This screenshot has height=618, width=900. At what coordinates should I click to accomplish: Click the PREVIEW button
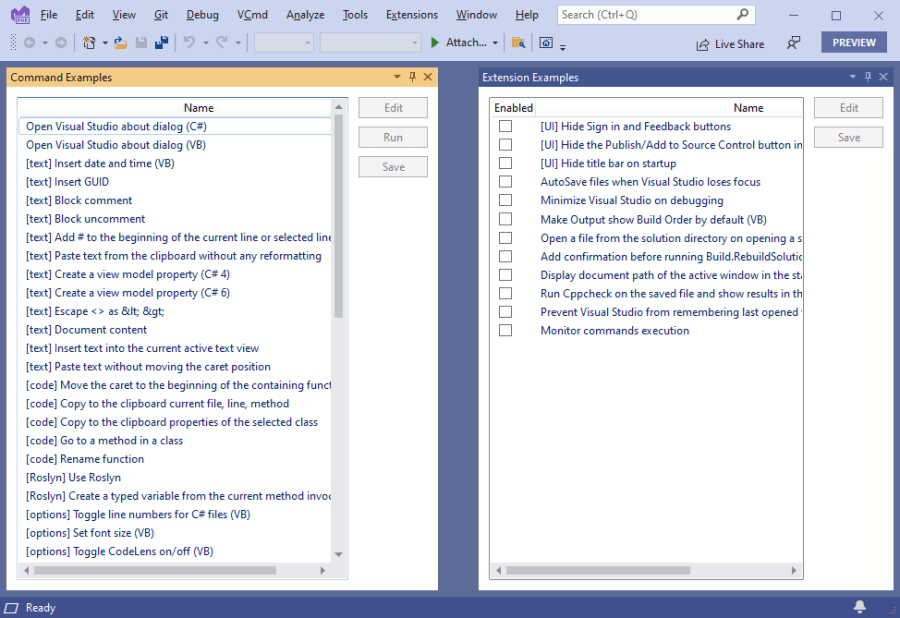853,42
